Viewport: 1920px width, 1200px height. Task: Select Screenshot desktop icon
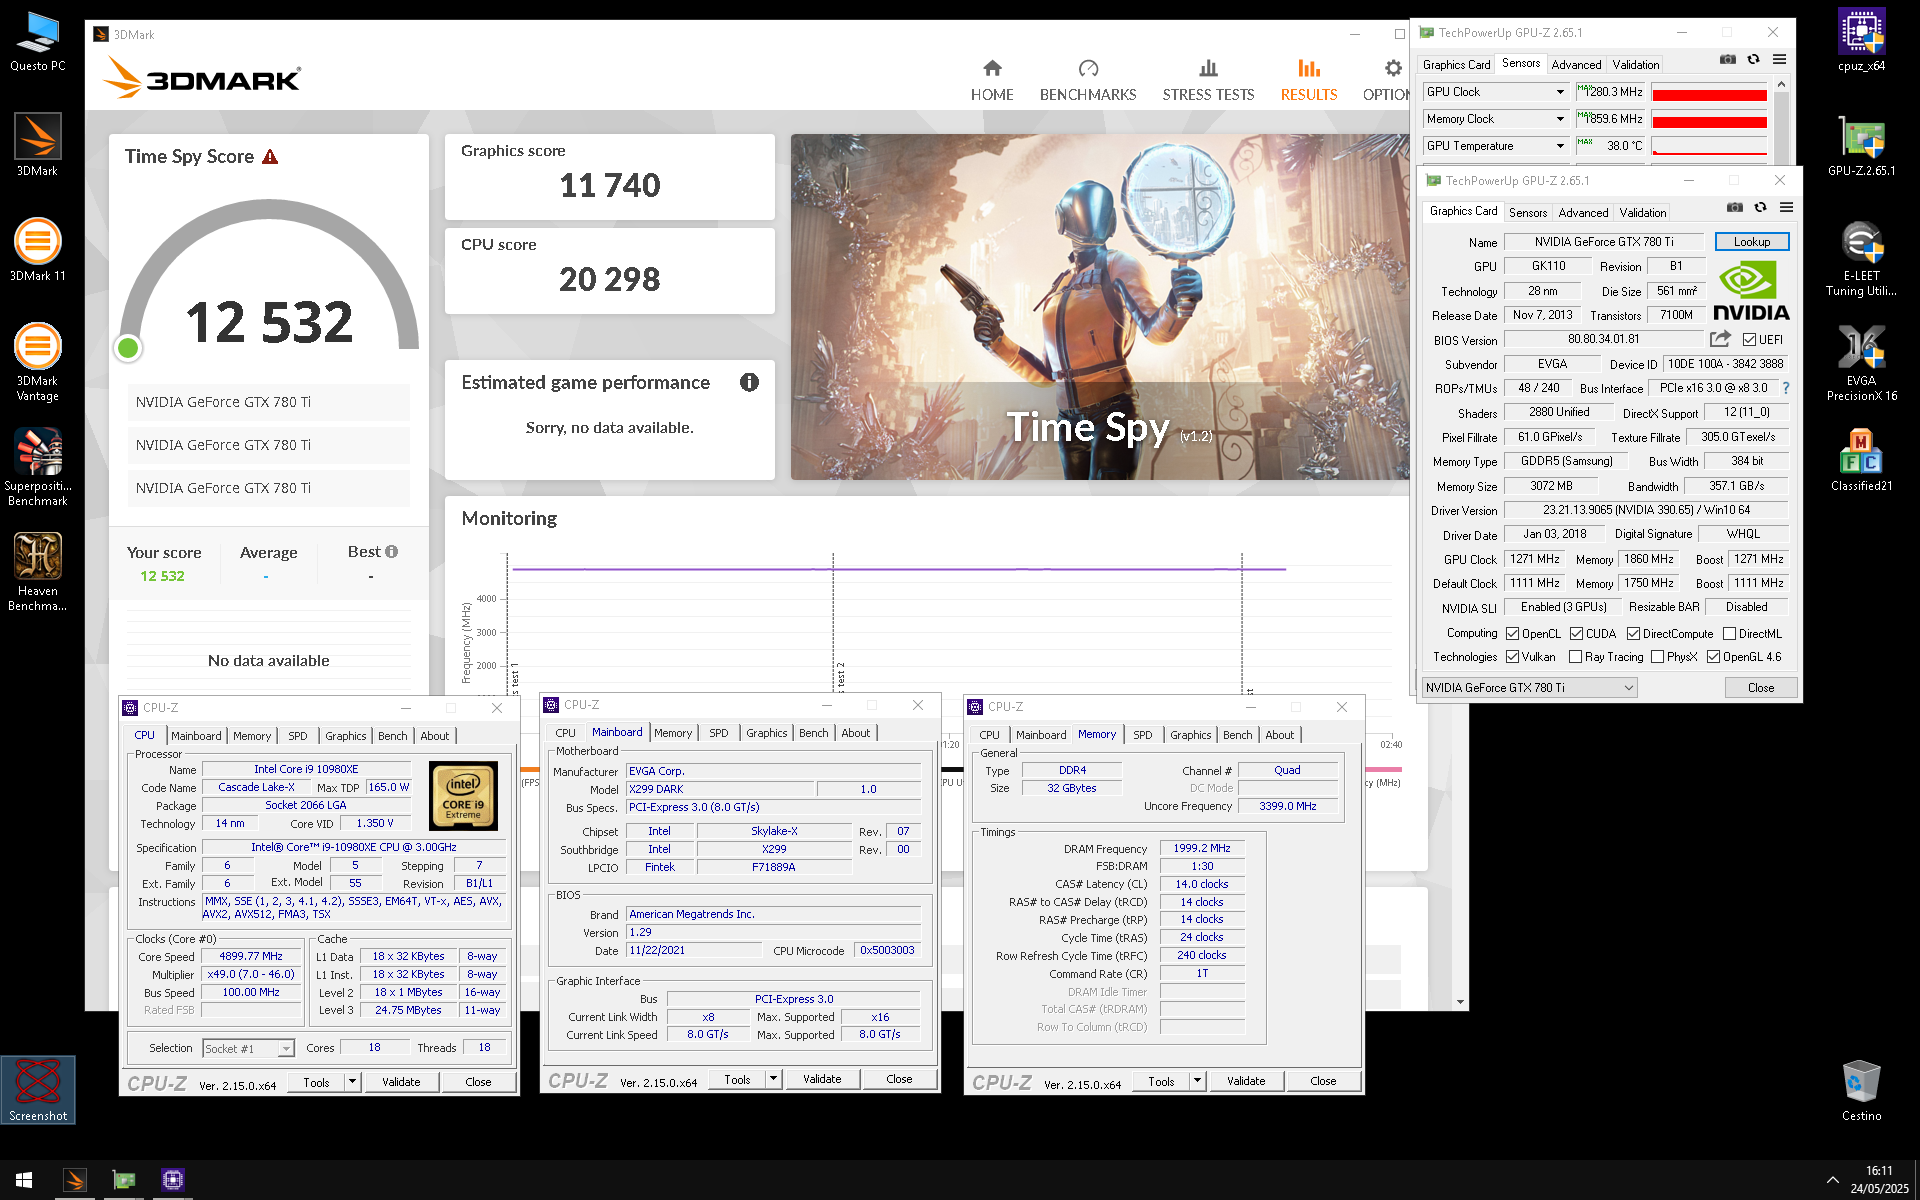click(x=38, y=1090)
